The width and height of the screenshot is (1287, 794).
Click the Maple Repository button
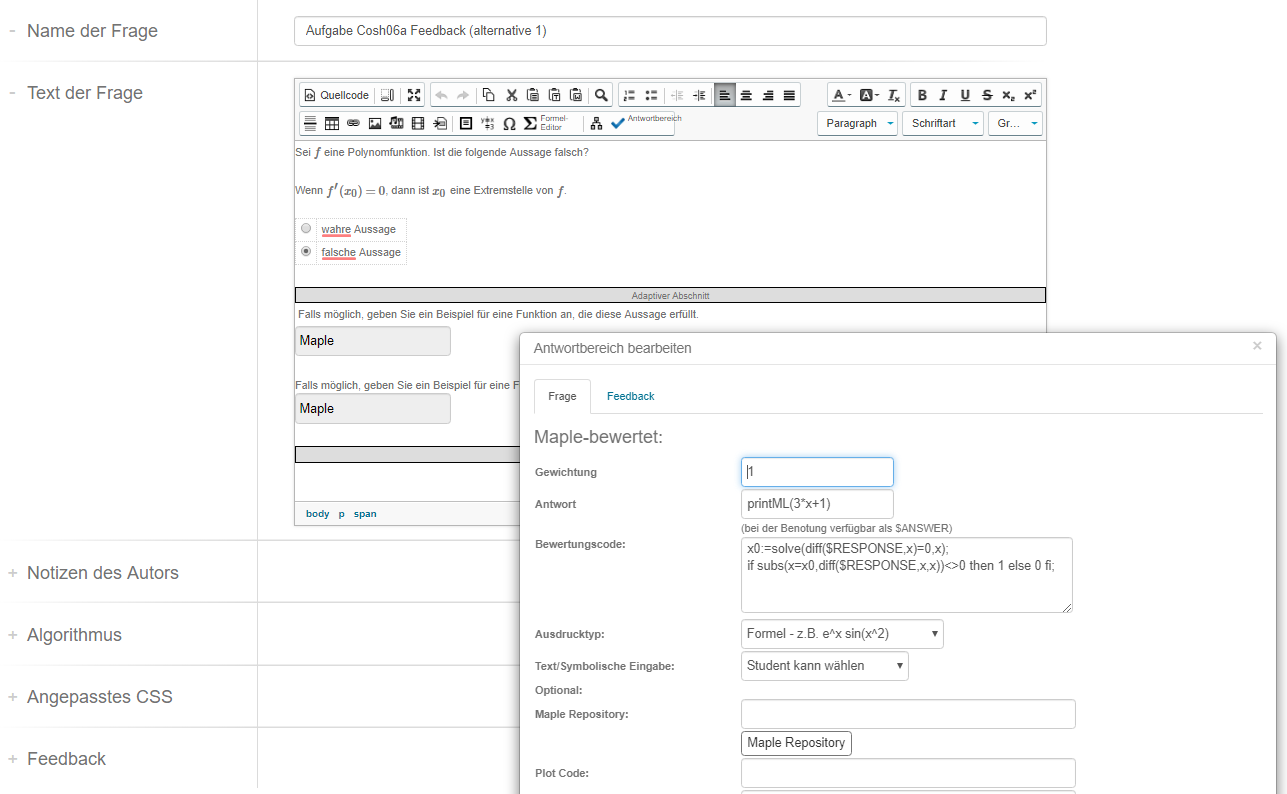click(796, 743)
